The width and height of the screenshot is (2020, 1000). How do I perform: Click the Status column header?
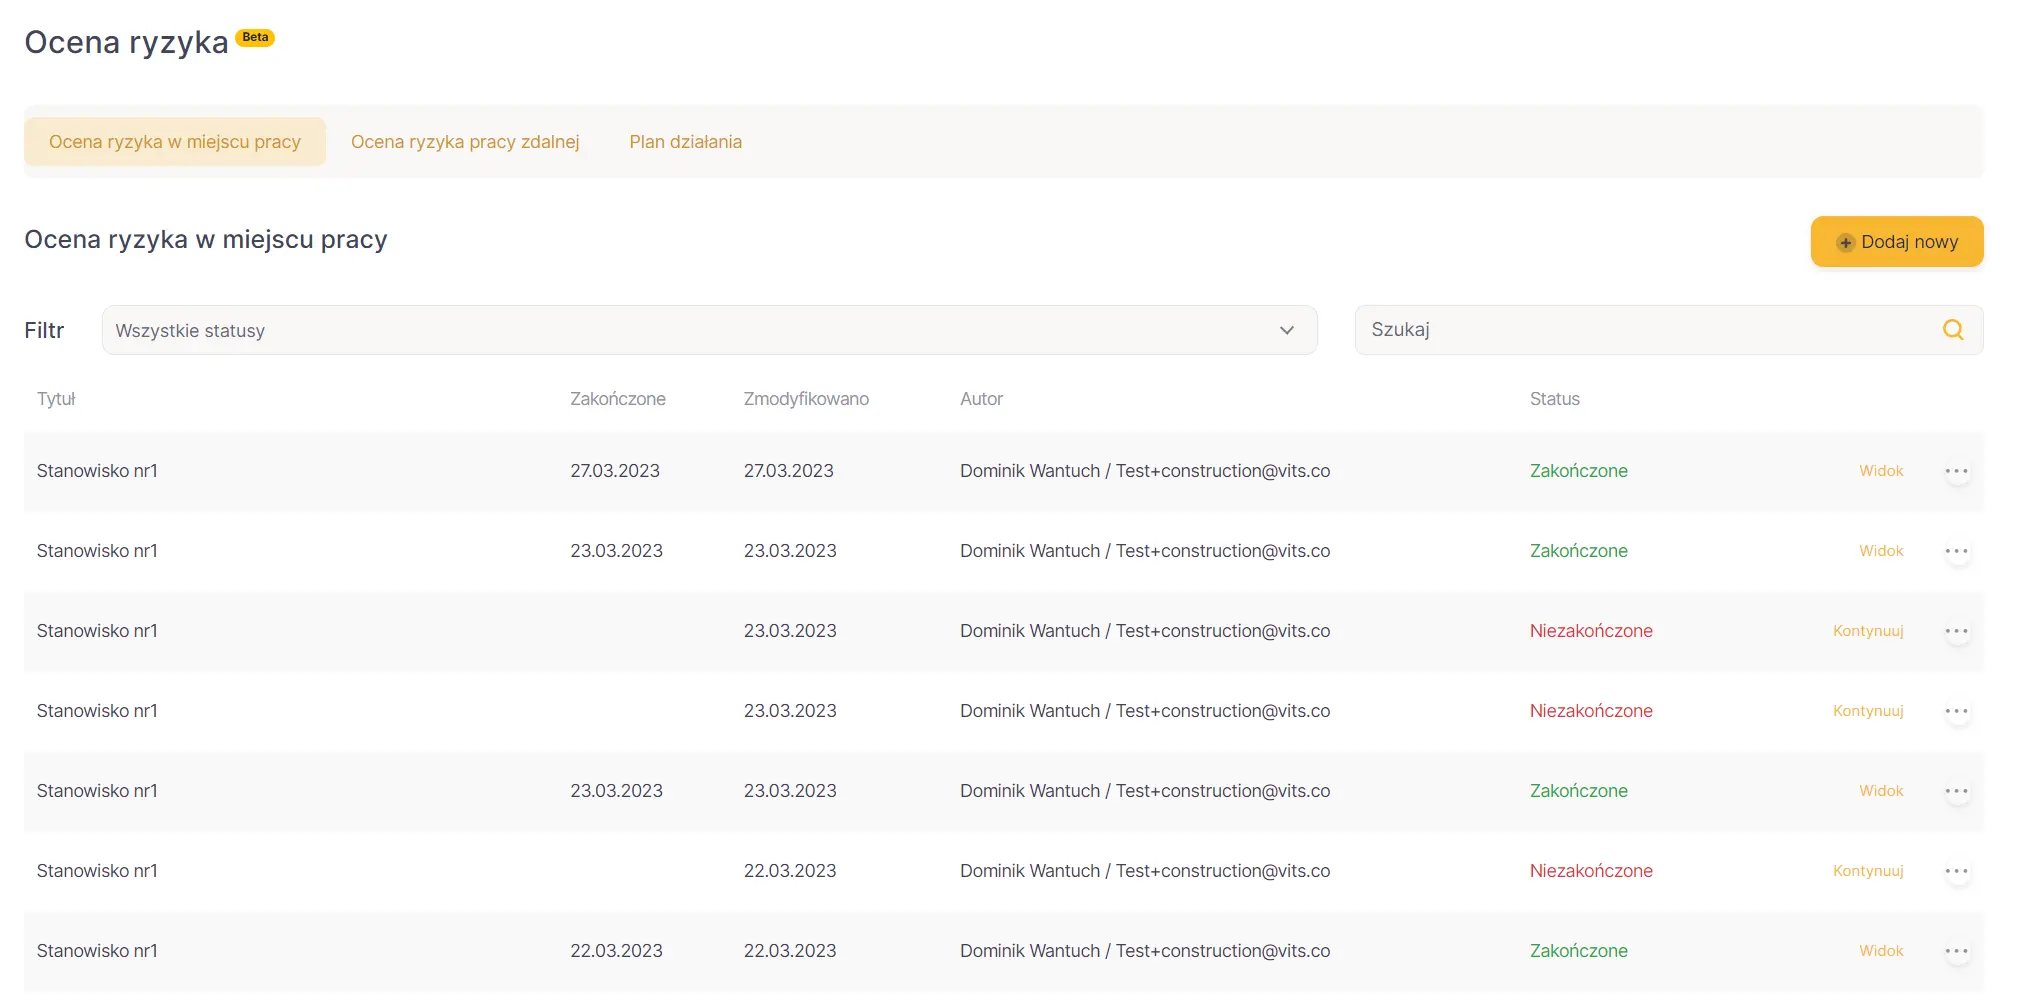pyautogui.click(x=1554, y=399)
